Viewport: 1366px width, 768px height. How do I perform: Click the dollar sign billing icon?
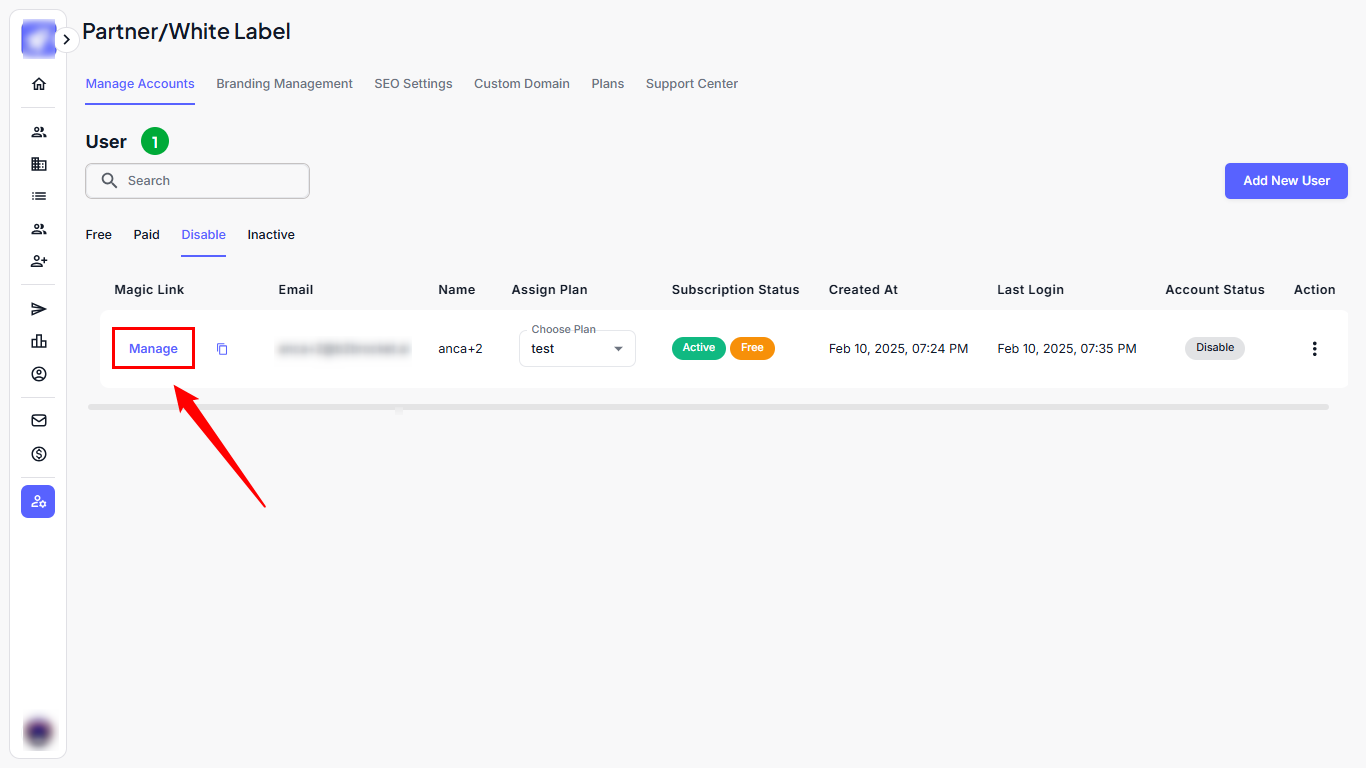click(39, 454)
